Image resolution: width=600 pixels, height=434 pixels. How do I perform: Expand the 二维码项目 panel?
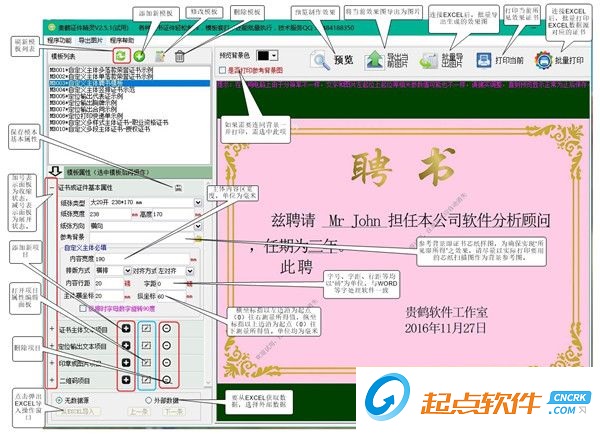52,380
